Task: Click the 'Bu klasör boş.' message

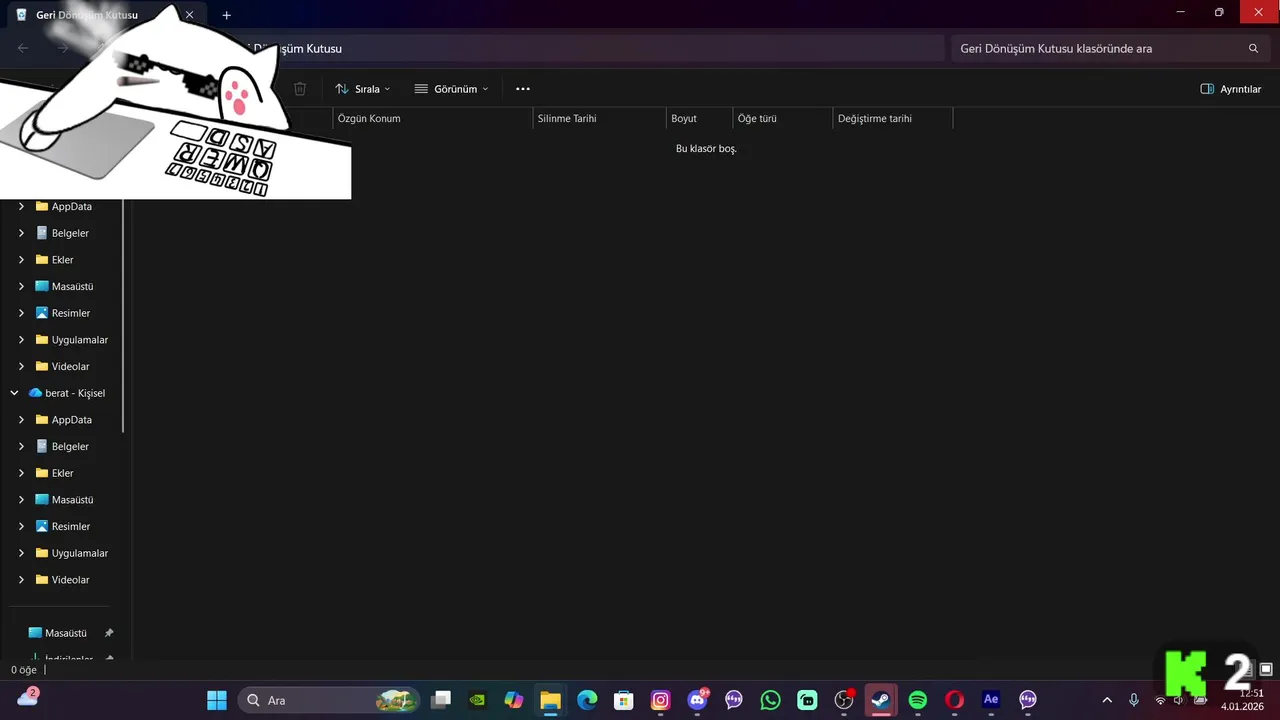Action: (x=706, y=148)
